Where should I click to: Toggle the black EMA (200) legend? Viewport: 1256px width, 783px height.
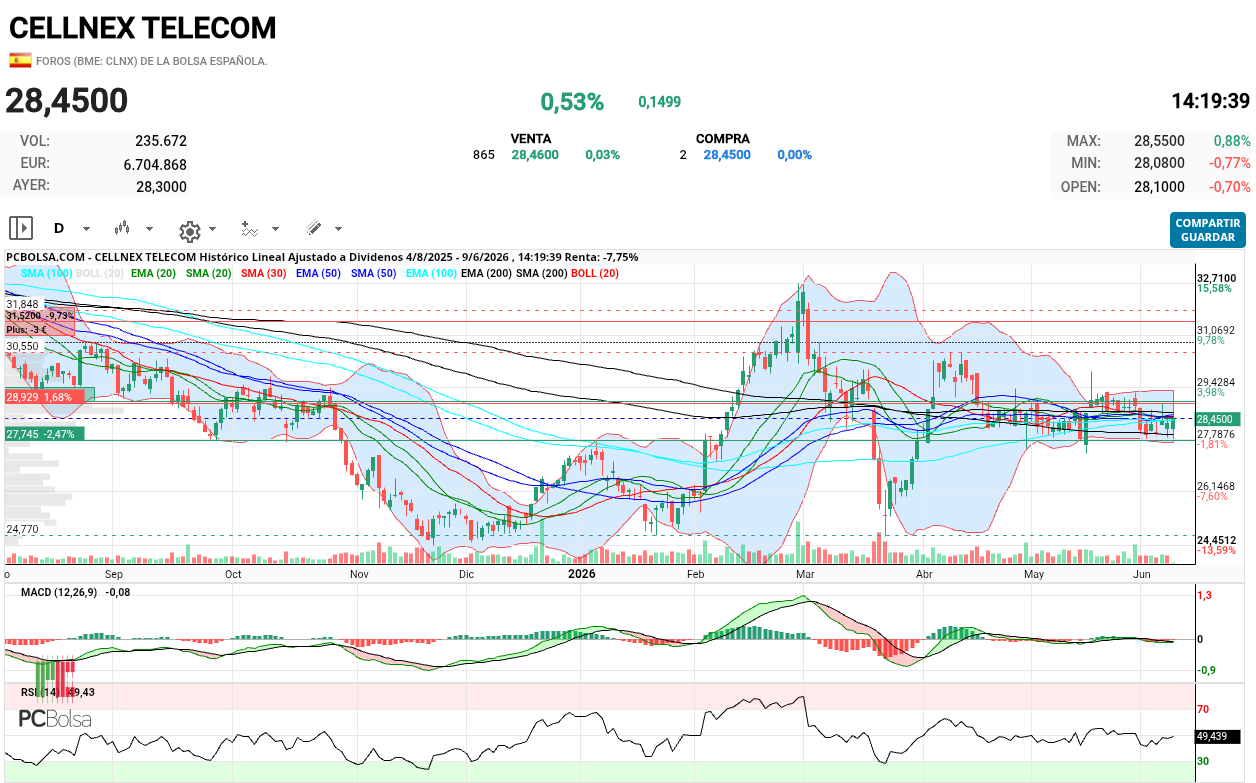tap(486, 273)
